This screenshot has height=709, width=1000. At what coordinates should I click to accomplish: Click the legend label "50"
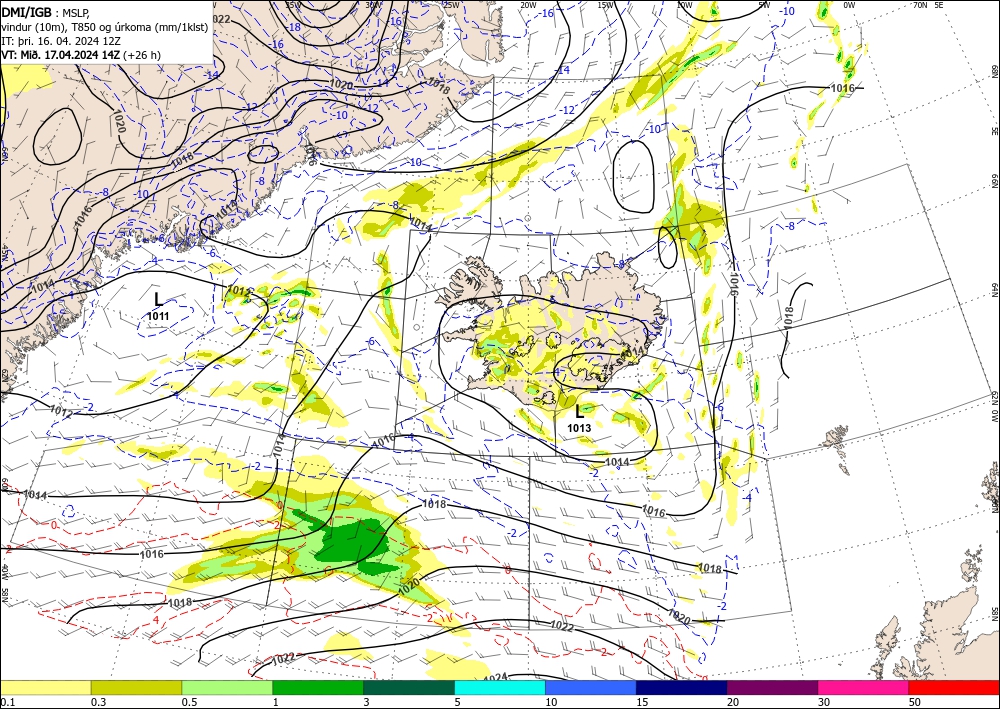pyautogui.click(x=916, y=702)
